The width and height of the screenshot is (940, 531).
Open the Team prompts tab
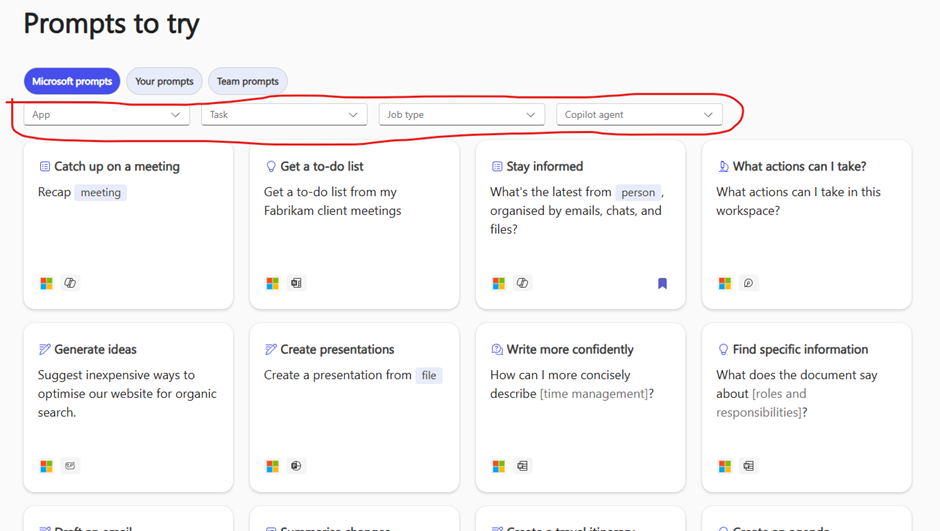(248, 81)
